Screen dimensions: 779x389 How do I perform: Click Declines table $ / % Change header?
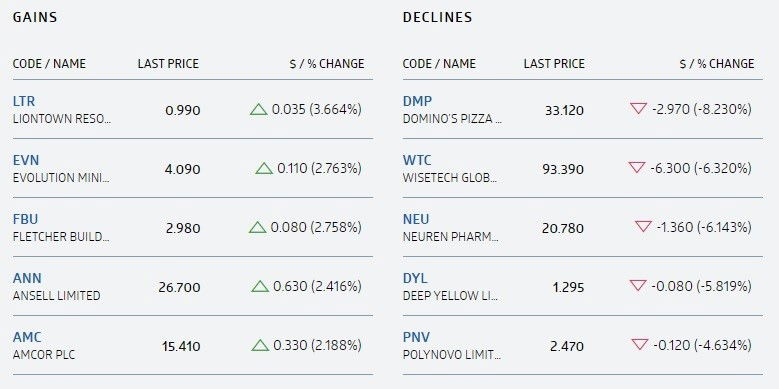point(716,64)
